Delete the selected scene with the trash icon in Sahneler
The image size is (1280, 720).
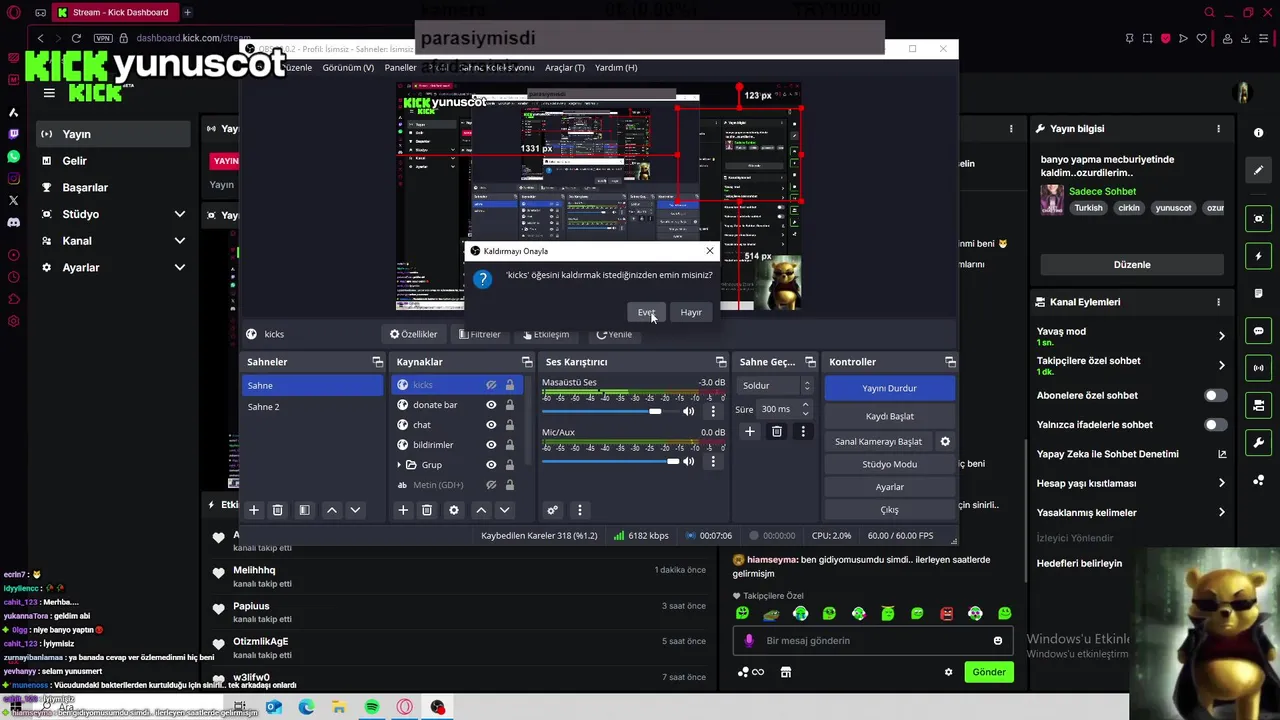[x=278, y=510]
